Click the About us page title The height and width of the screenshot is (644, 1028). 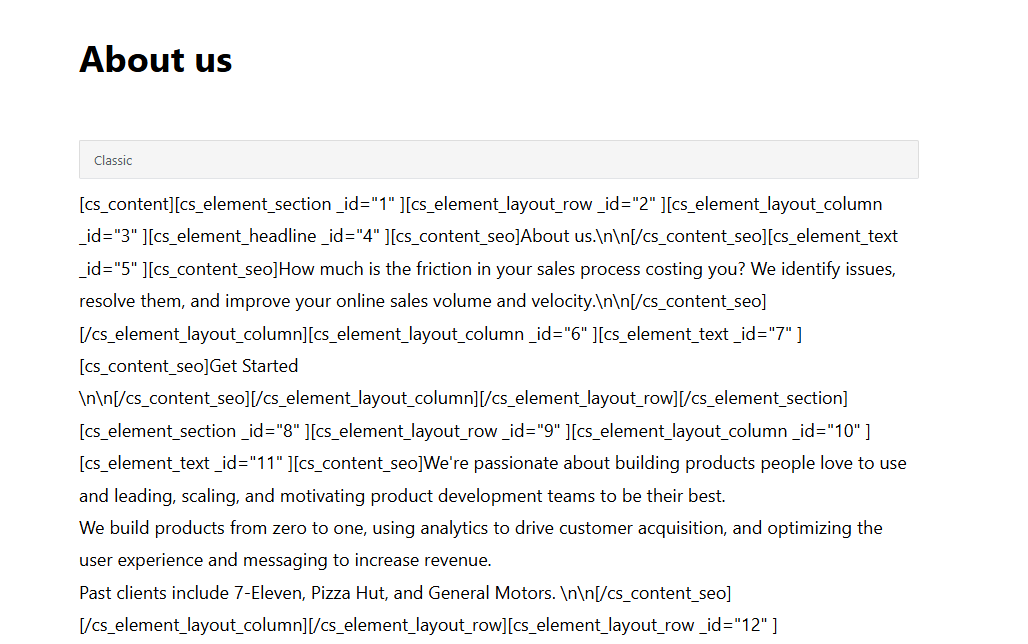click(155, 60)
